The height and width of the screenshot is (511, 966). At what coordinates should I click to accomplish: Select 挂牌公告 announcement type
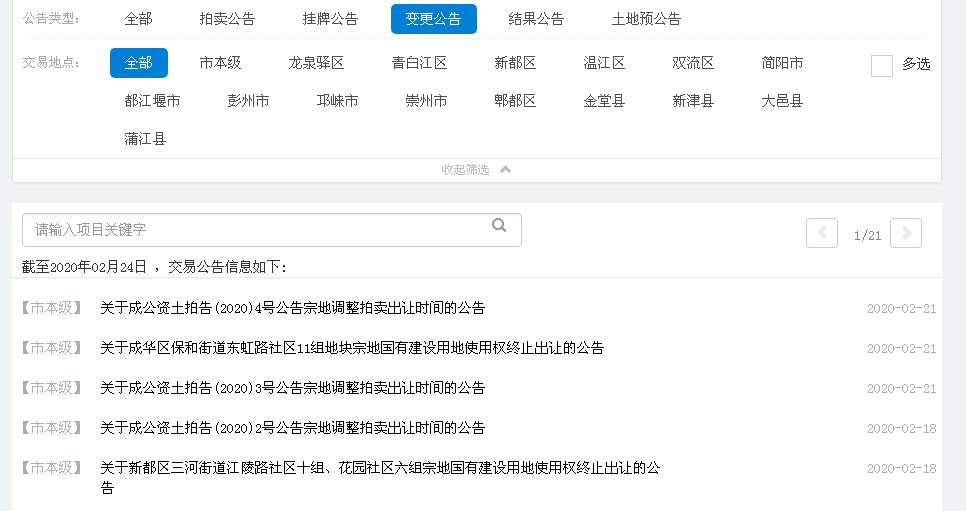coord(330,19)
